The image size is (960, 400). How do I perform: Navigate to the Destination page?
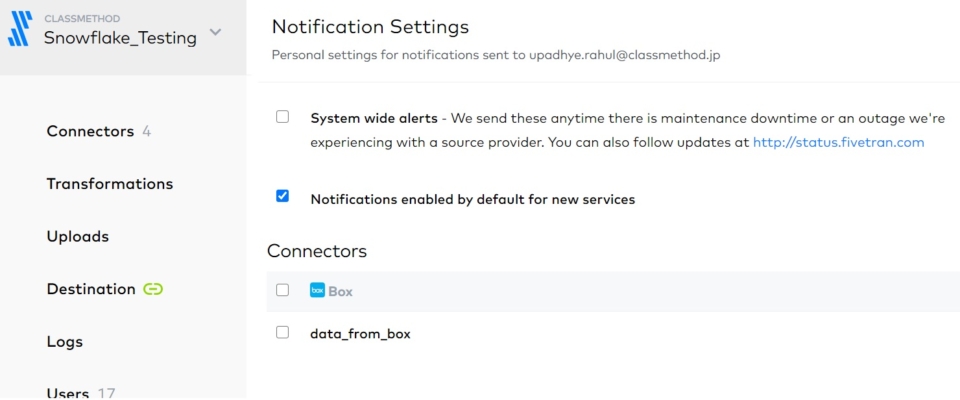[91, 289]
